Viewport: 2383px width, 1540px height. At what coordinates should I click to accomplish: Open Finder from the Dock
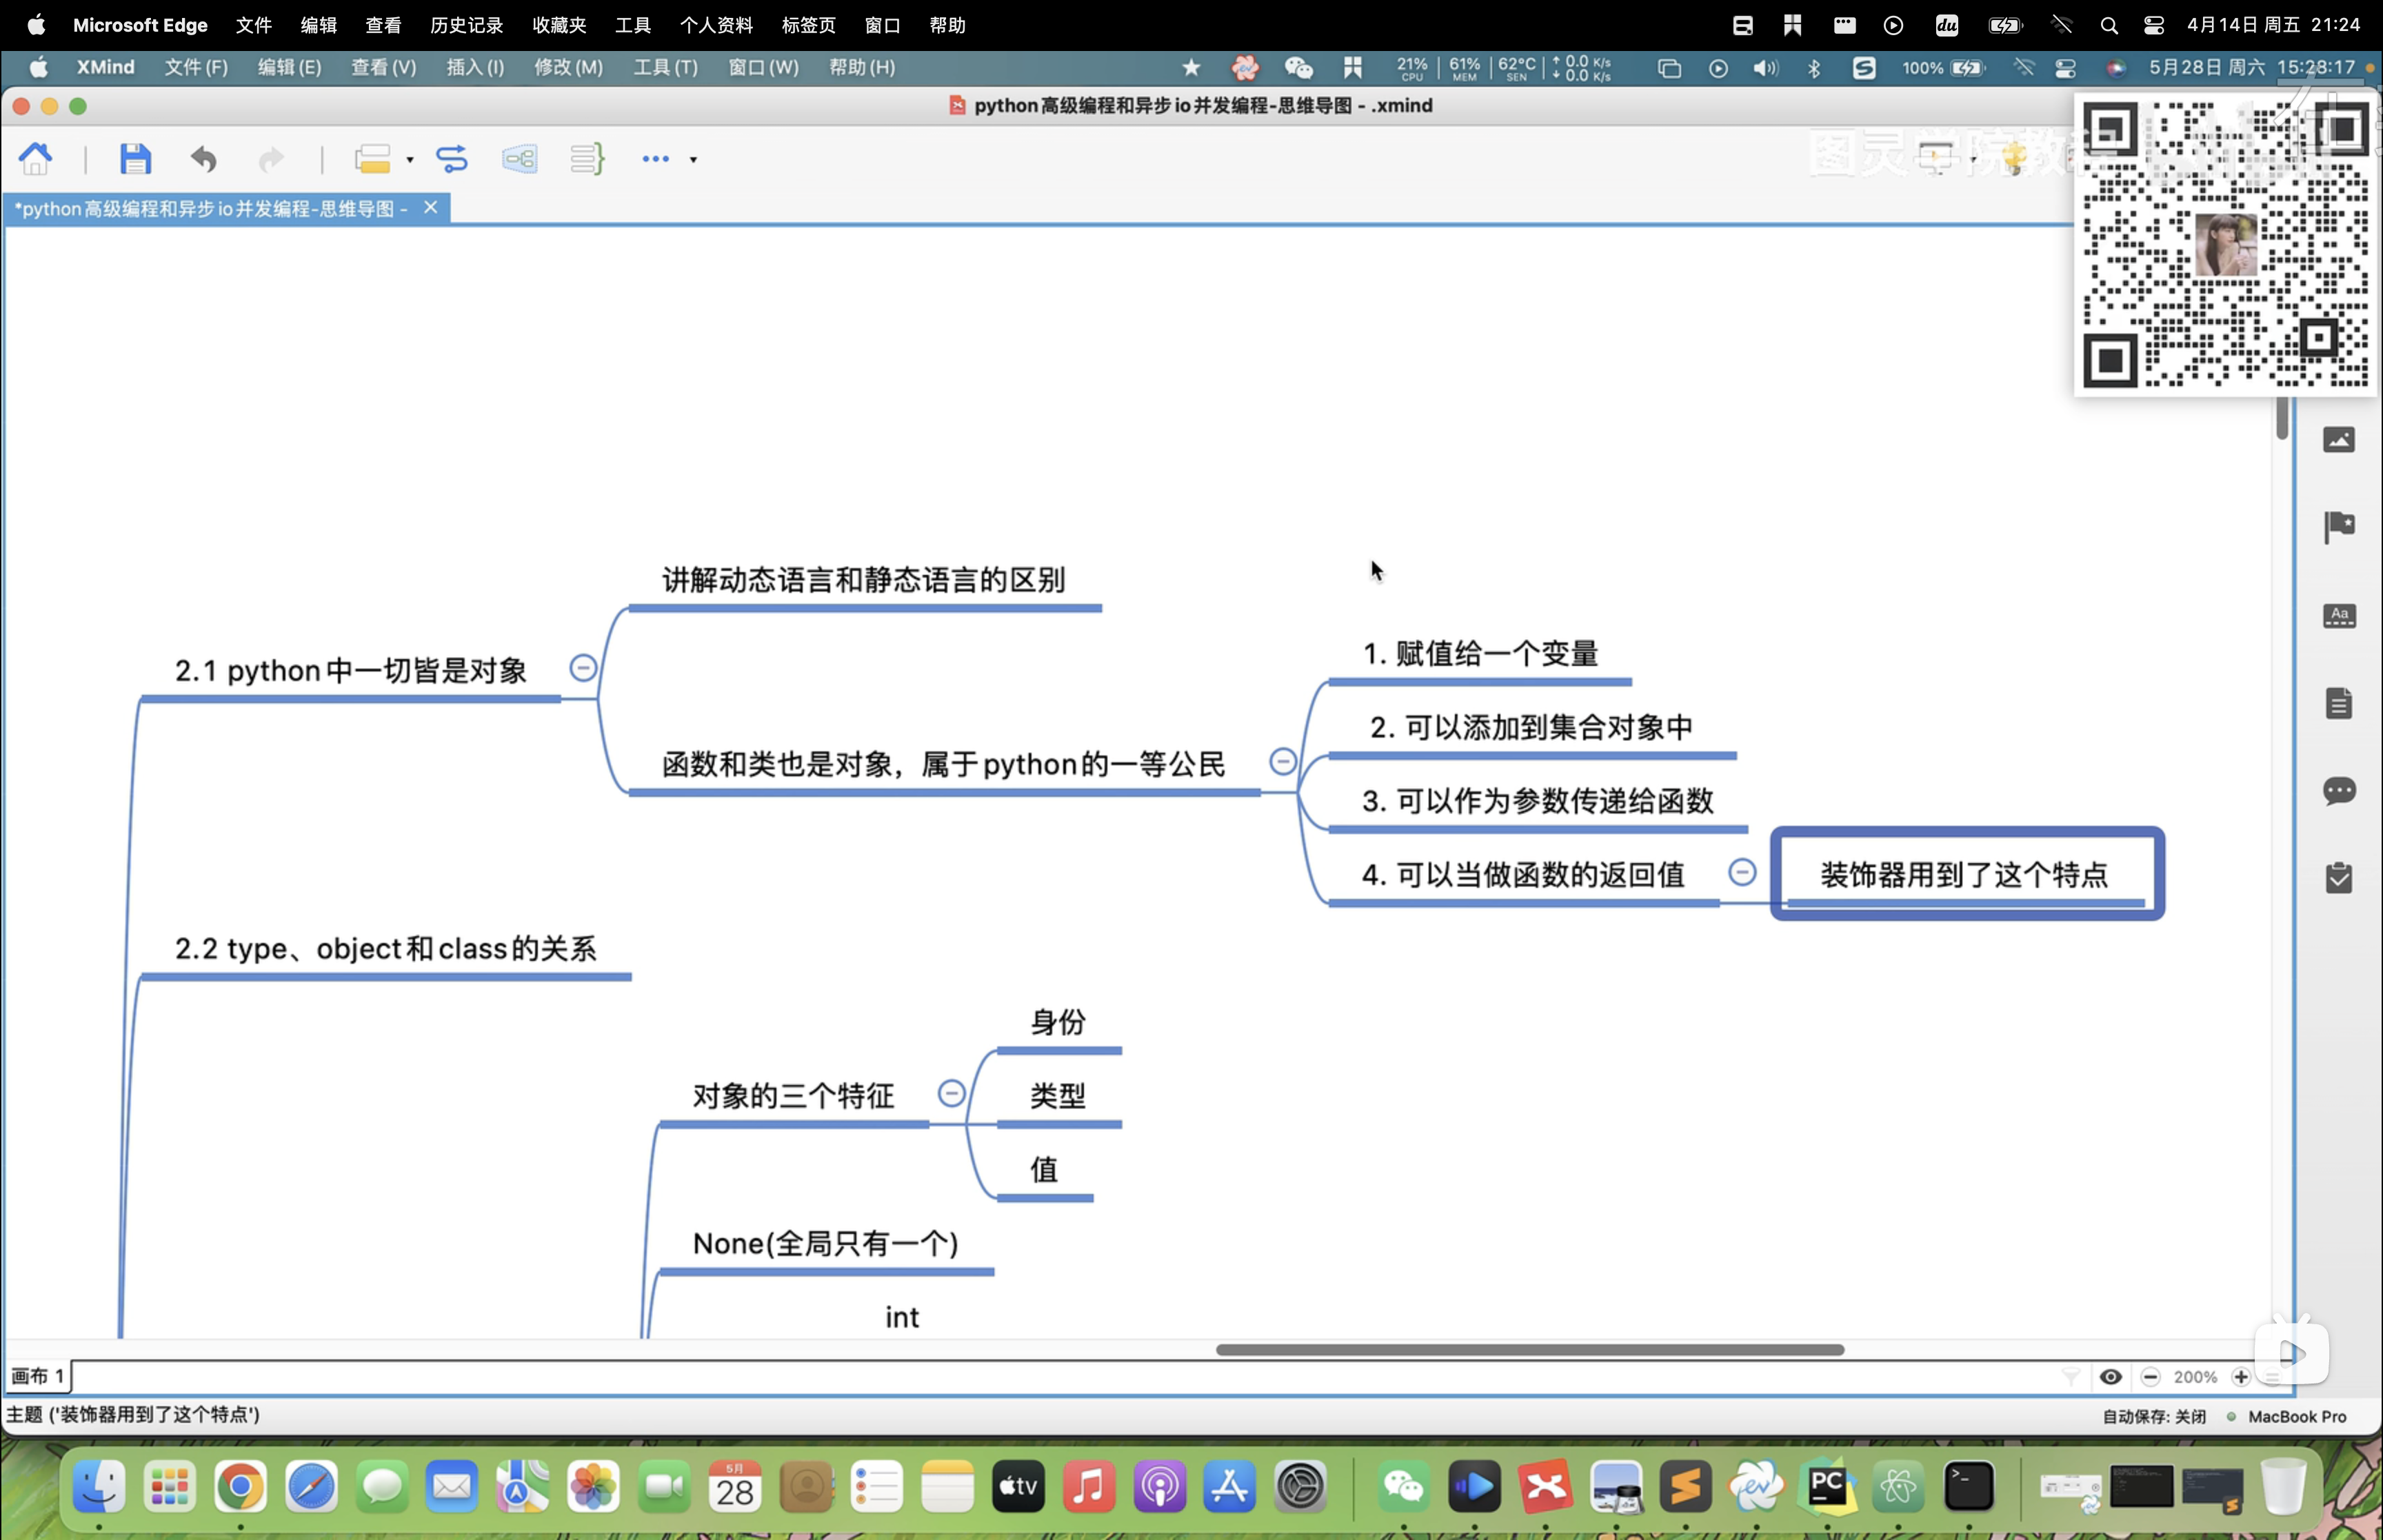pos(99,1487)
